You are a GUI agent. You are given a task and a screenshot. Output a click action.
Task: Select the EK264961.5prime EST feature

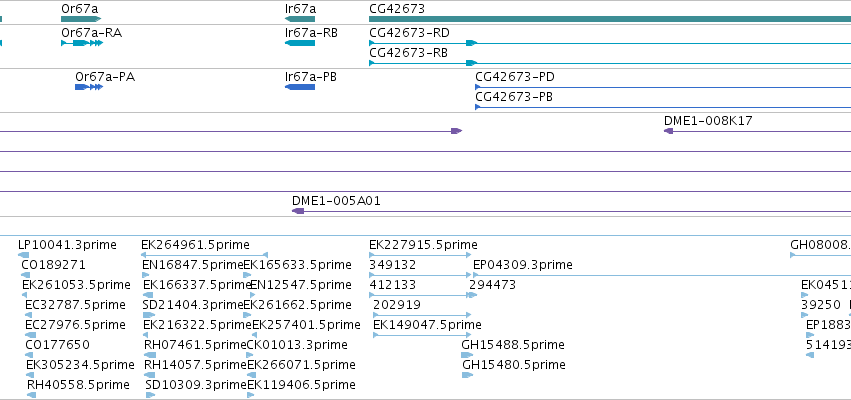pos(204,255)
